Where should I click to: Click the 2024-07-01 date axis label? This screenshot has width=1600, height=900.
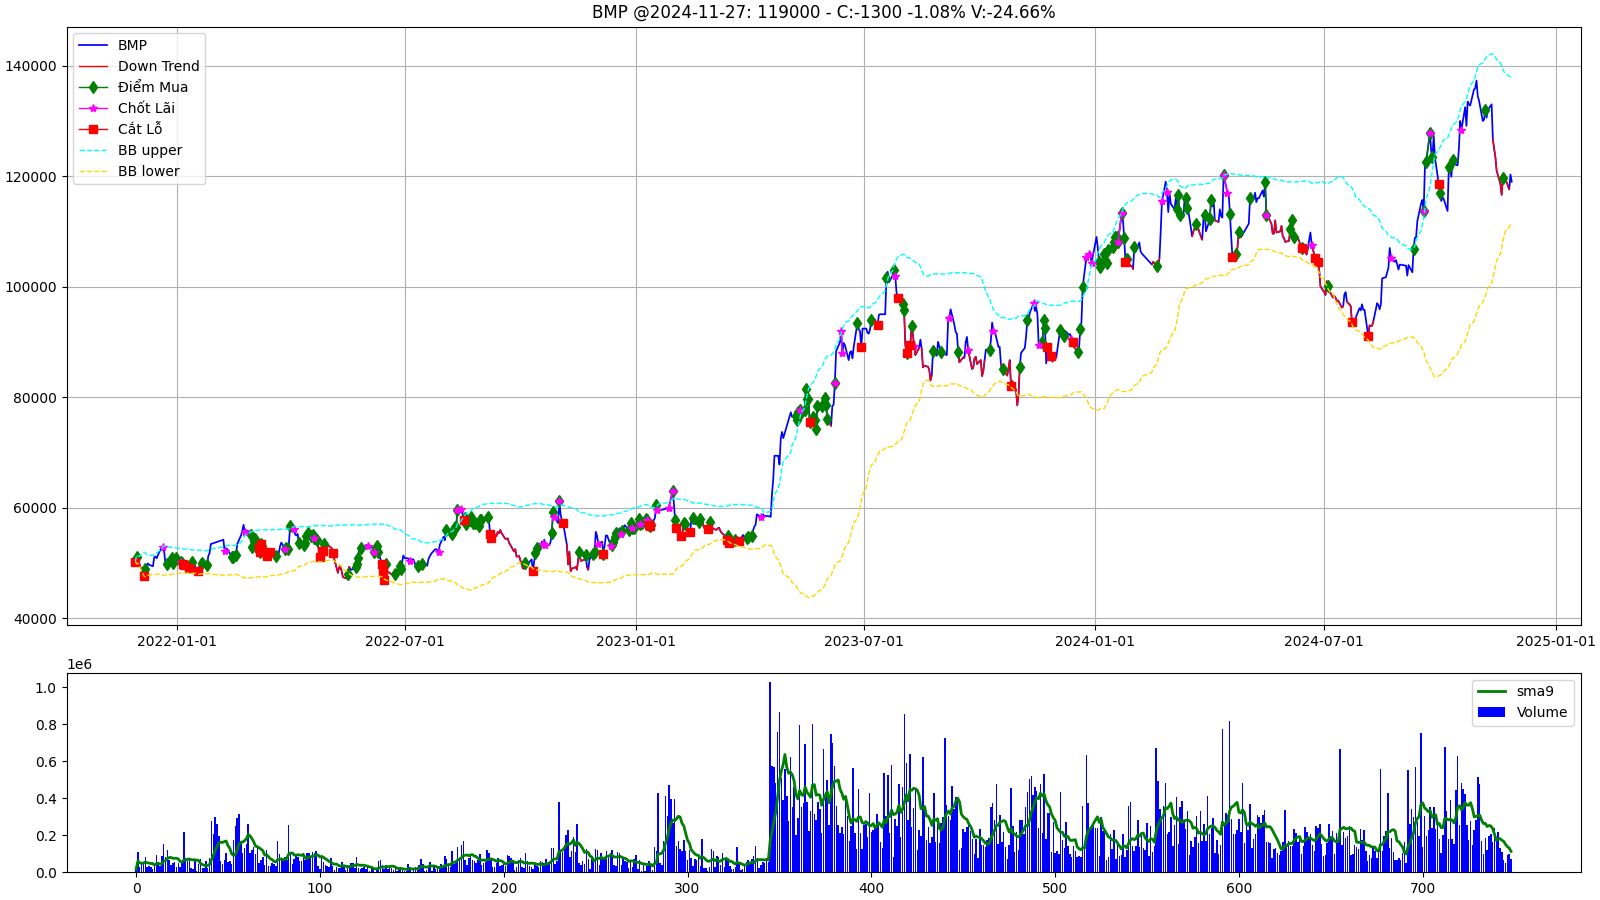(1324, 641)
